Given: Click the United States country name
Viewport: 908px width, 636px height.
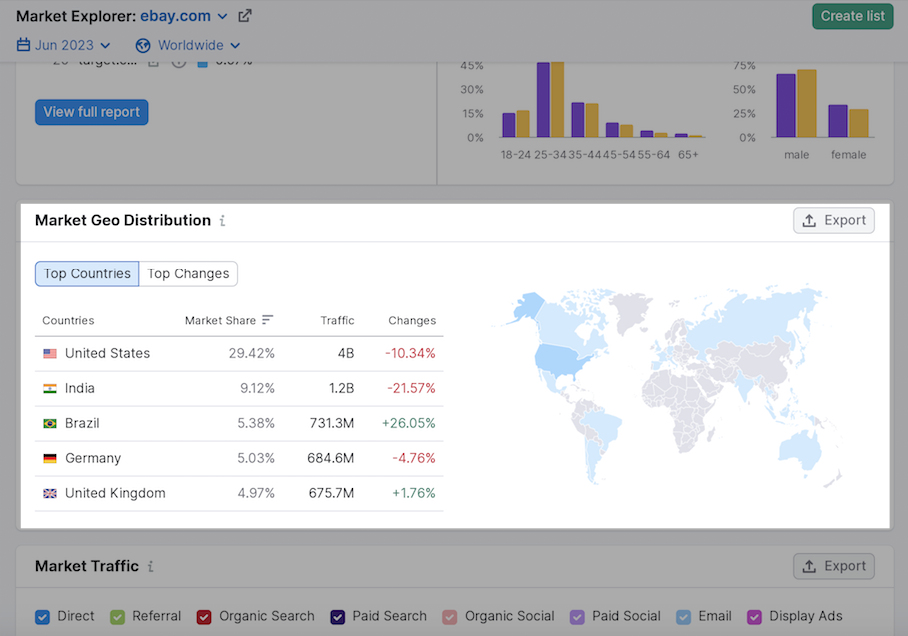Looking at the screenshot, I should 107,353.
